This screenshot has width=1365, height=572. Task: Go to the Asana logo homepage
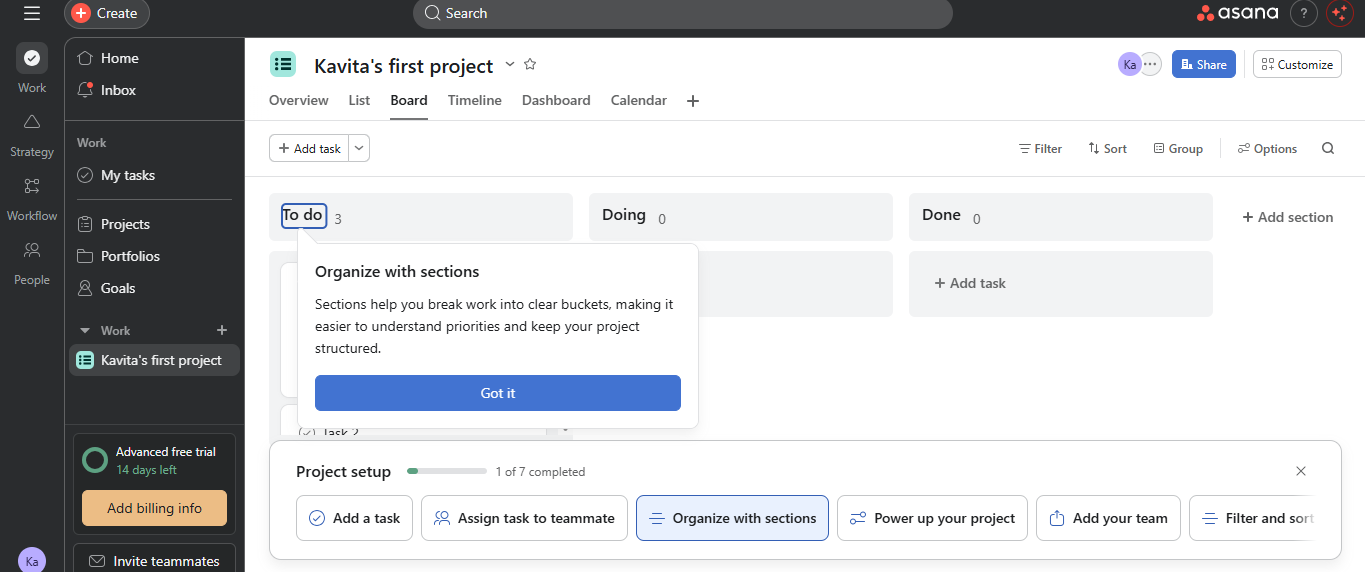(1237, 13)
